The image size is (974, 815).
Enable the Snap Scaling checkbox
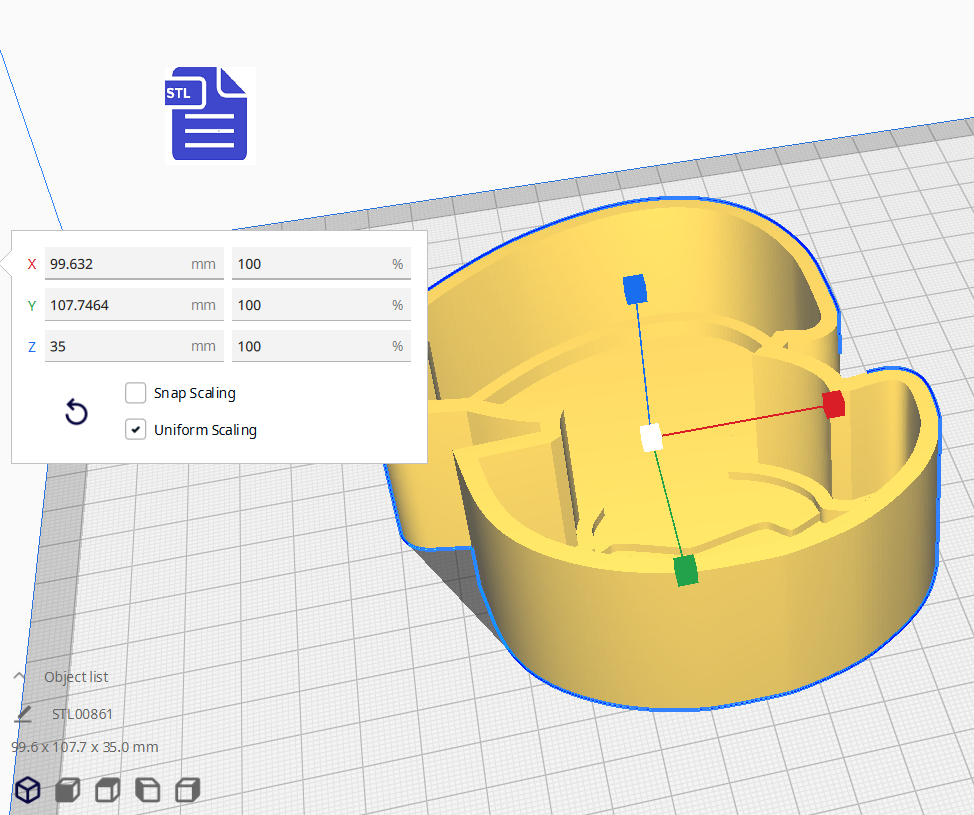pyautogui.click(x=136, y=393)
